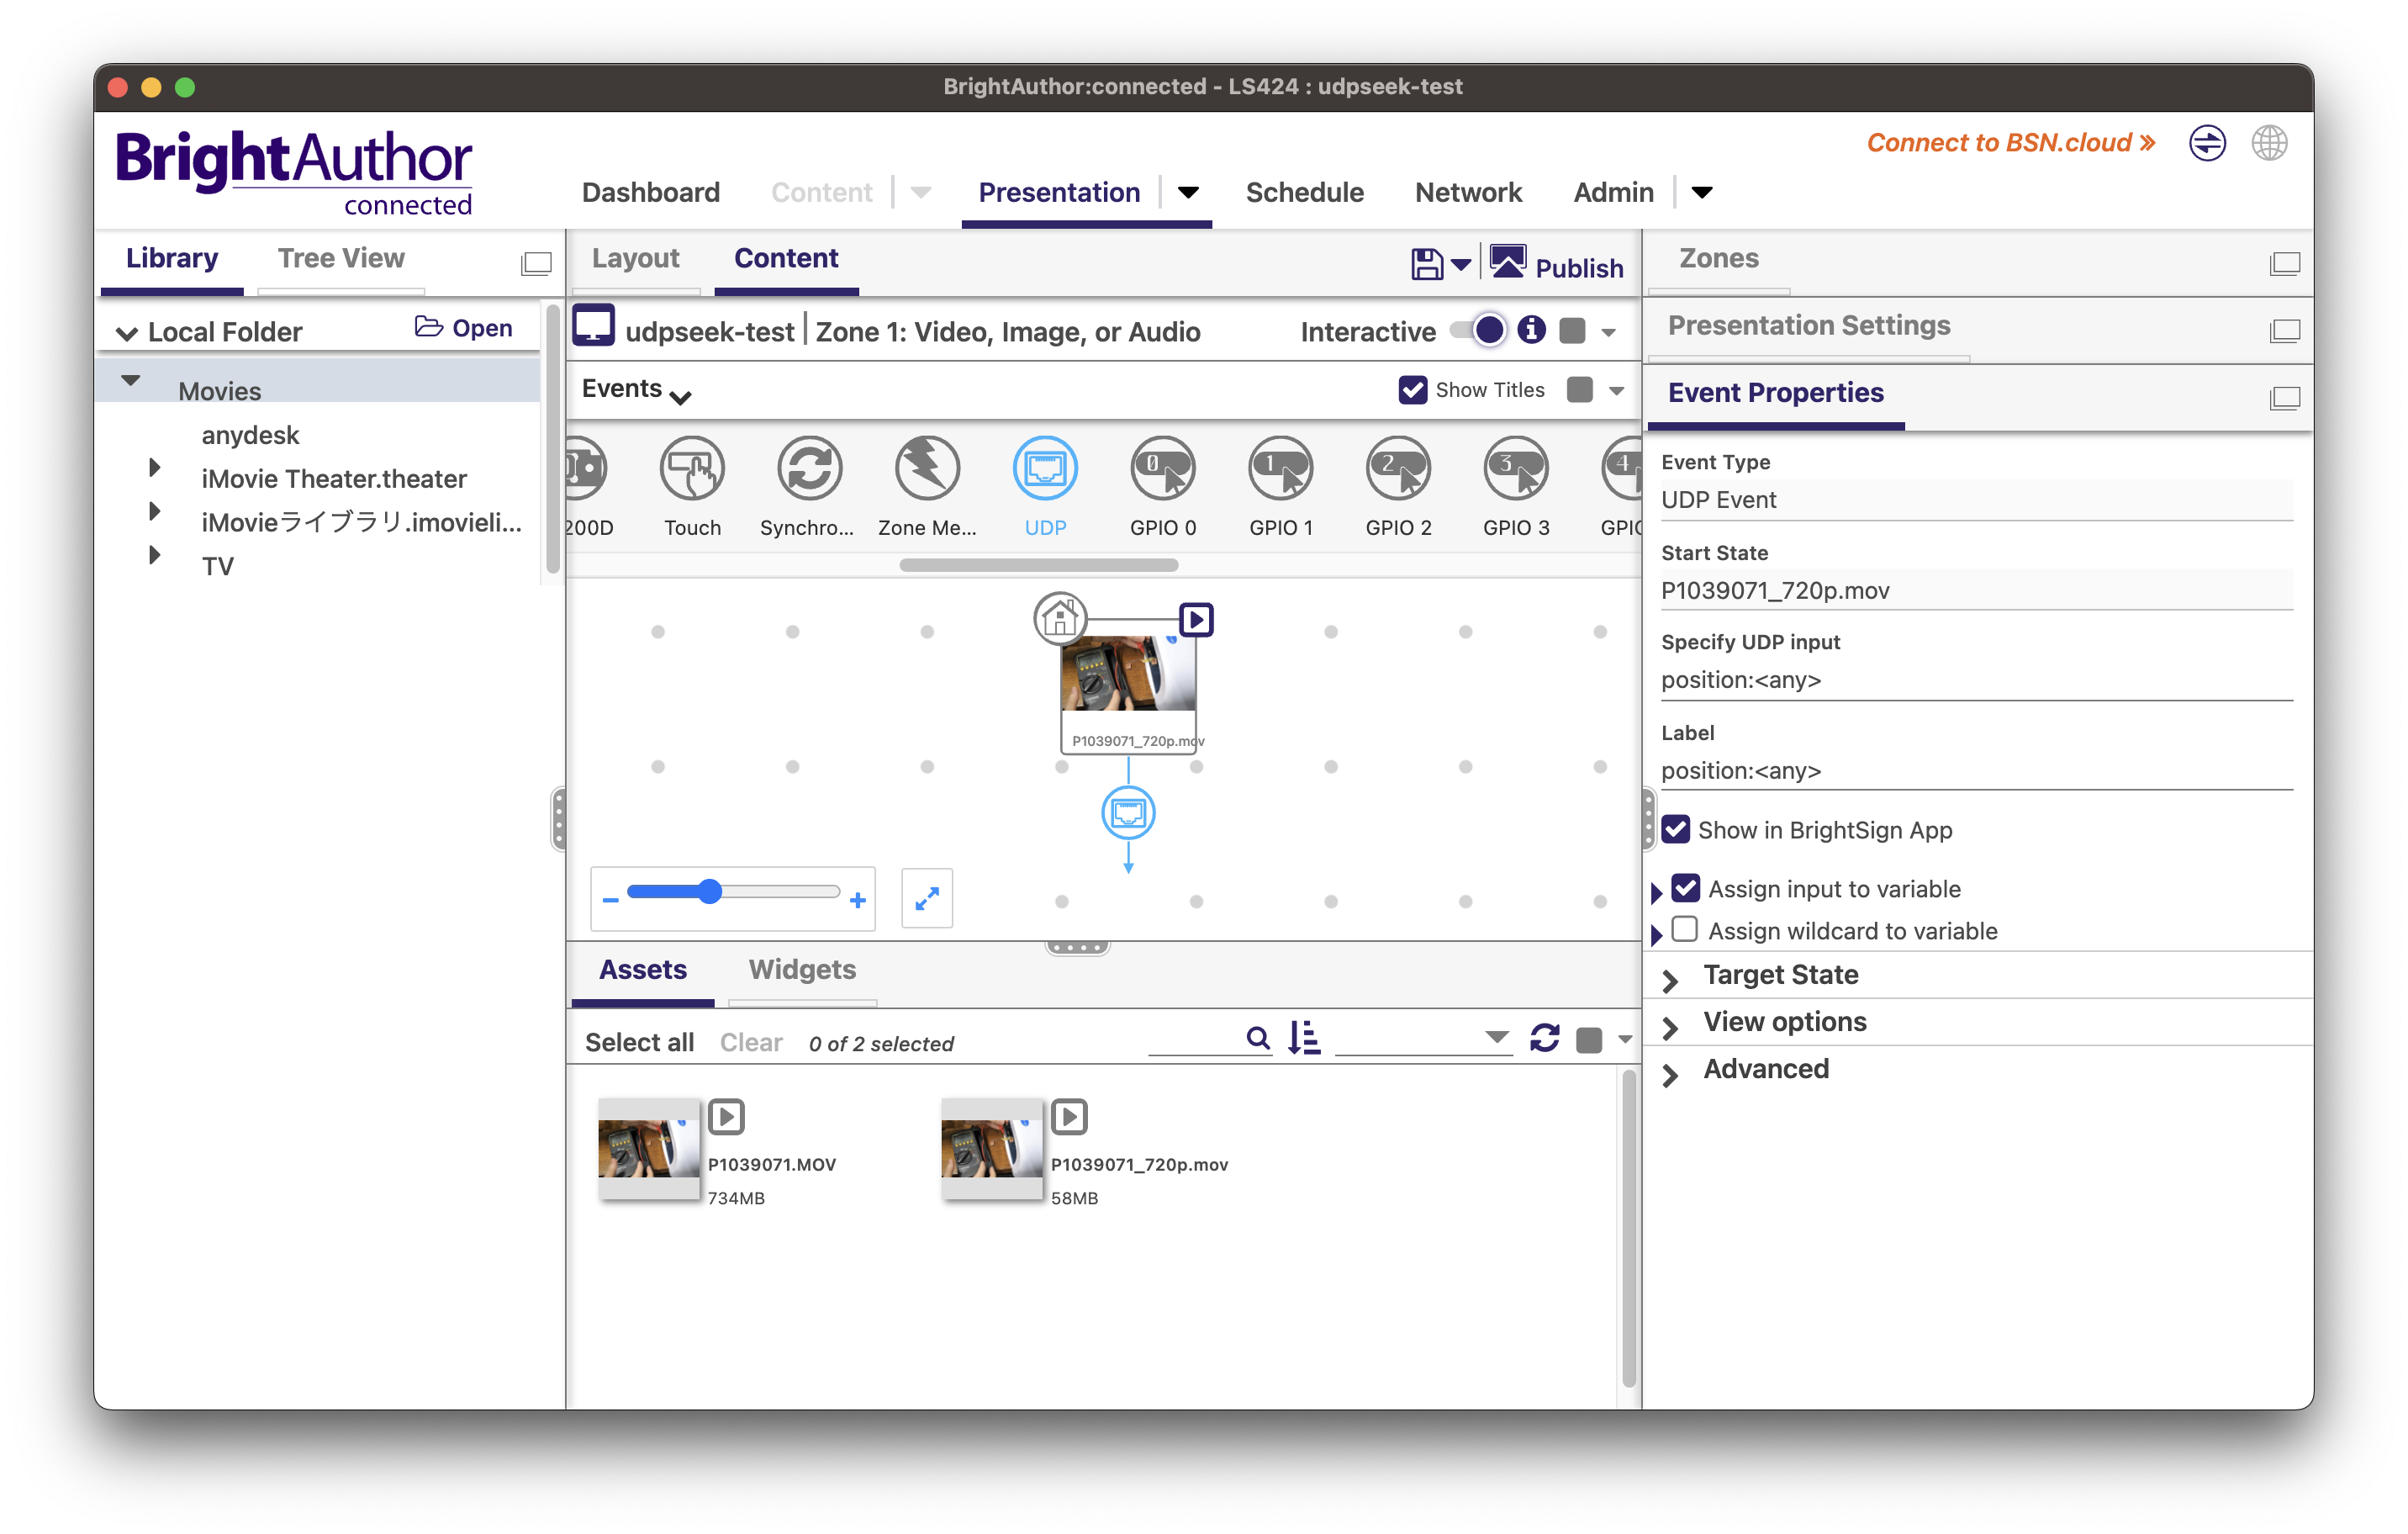2408x1534 pixels.
Task: Select the Touch event icon
Action: pos(691,469)
